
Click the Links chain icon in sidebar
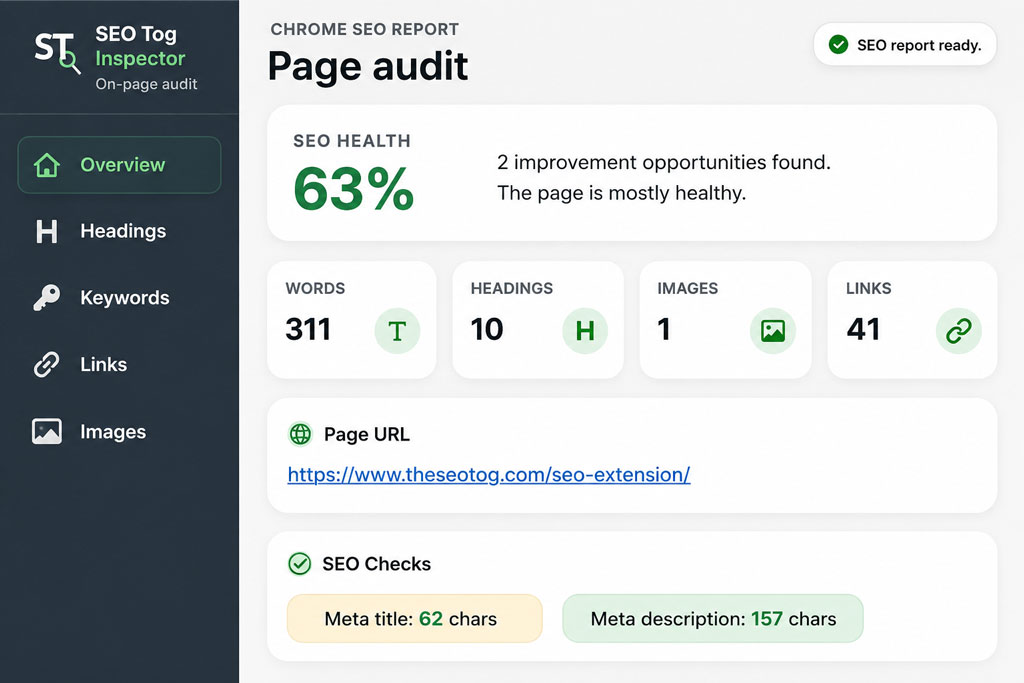click(46, 364)
